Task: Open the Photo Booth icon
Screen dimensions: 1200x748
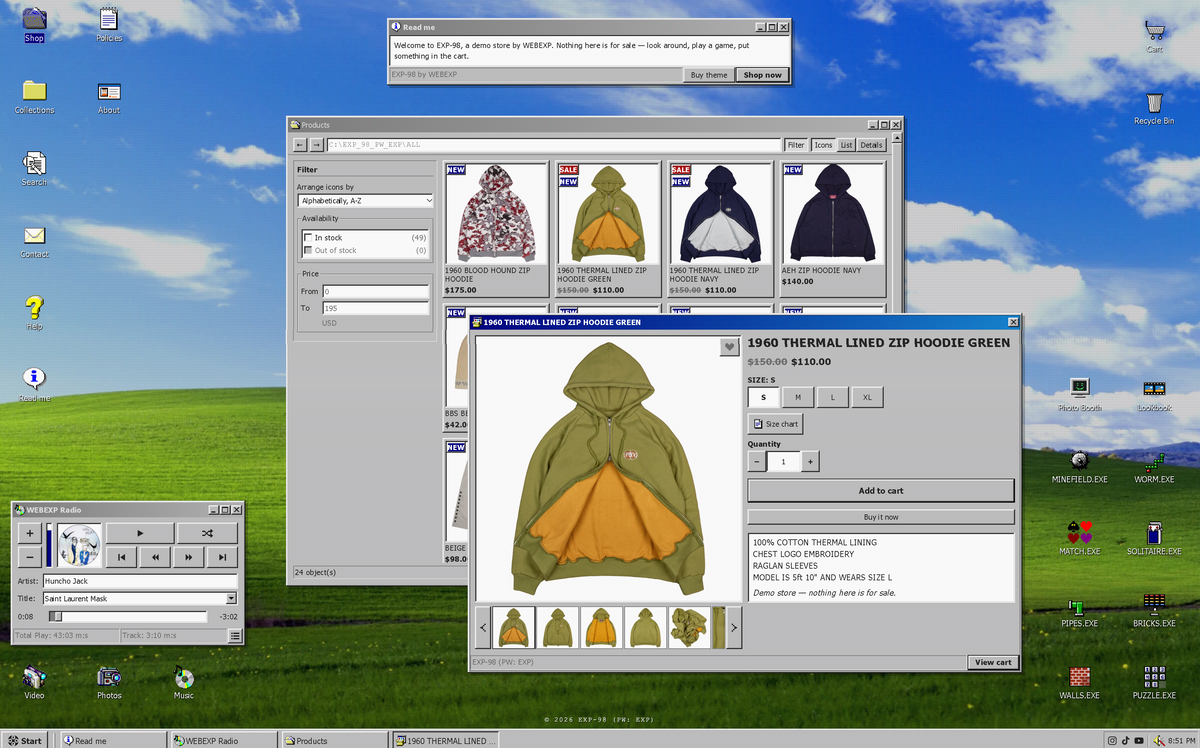Action: pos(1079,394)
